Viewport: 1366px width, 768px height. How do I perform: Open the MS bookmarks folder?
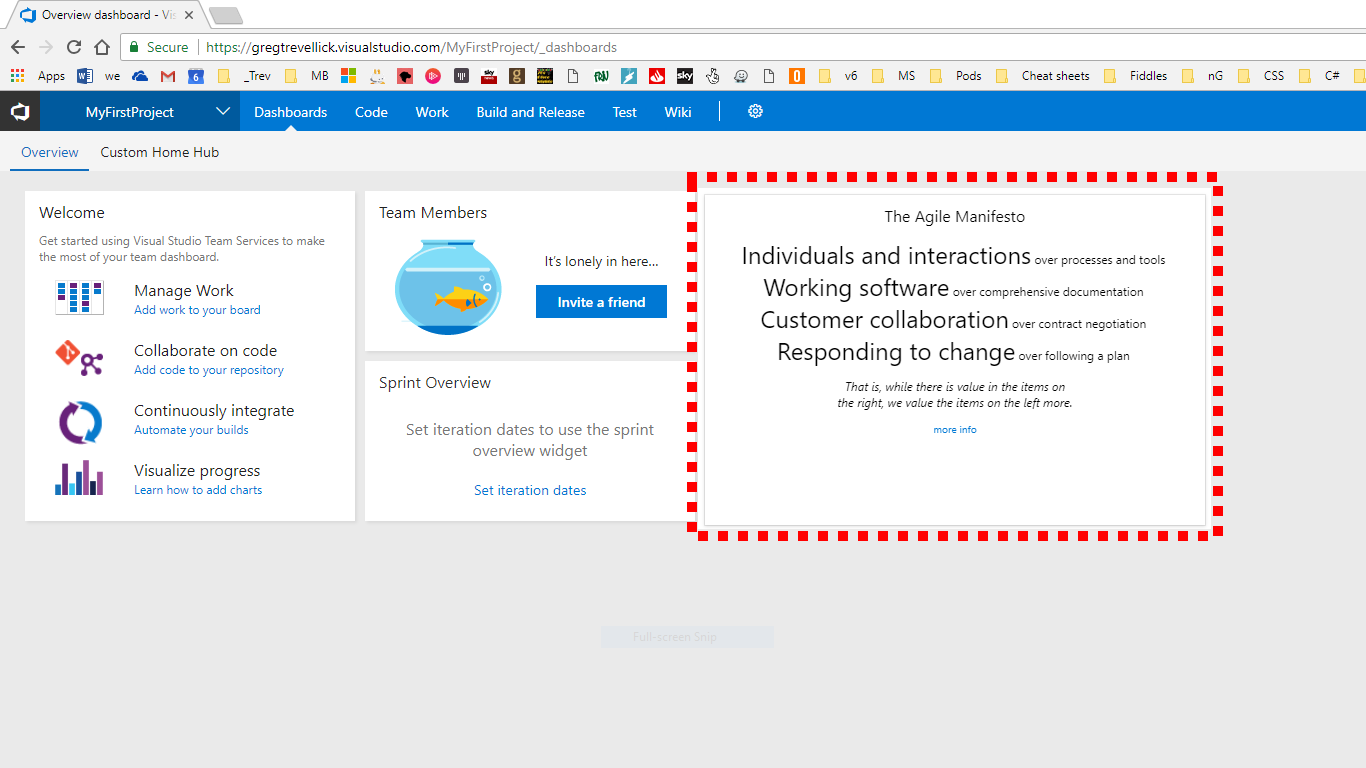(x=893, y=75)
